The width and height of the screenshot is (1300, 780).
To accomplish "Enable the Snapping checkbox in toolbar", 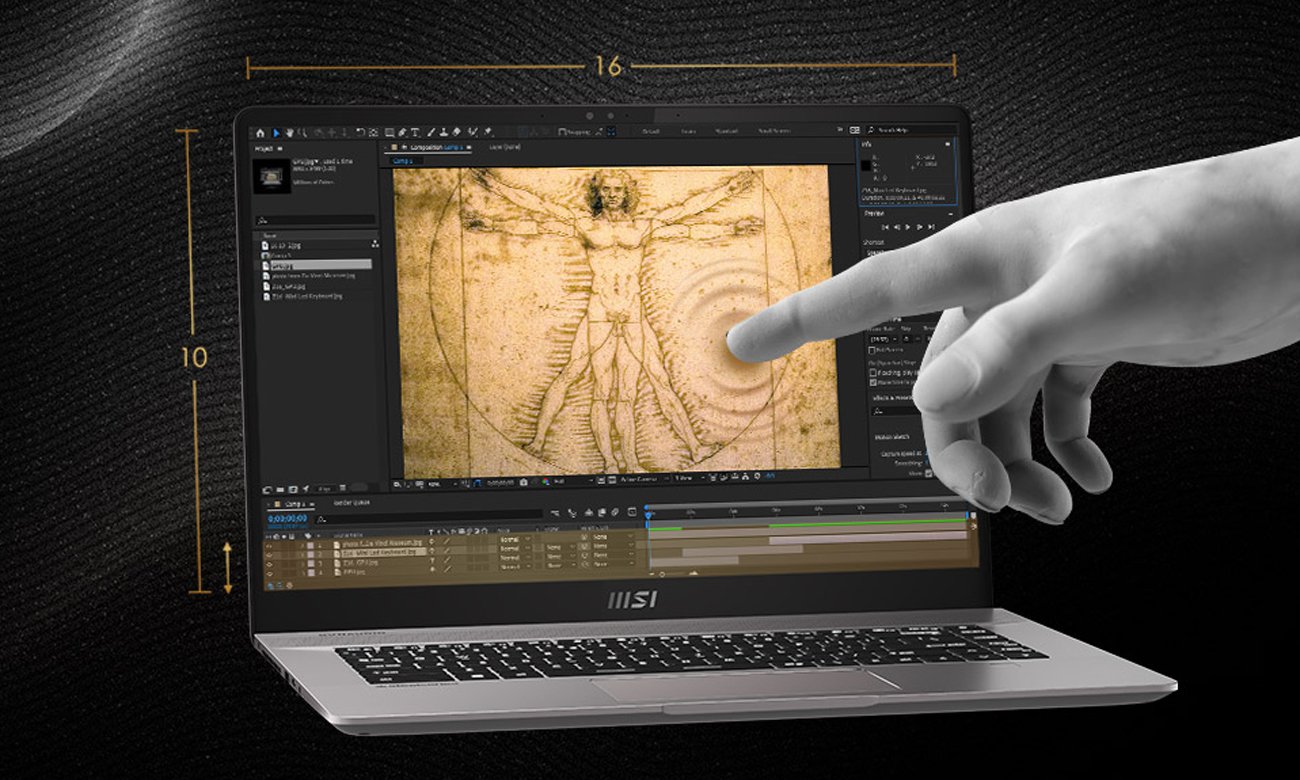I will 562,132.
